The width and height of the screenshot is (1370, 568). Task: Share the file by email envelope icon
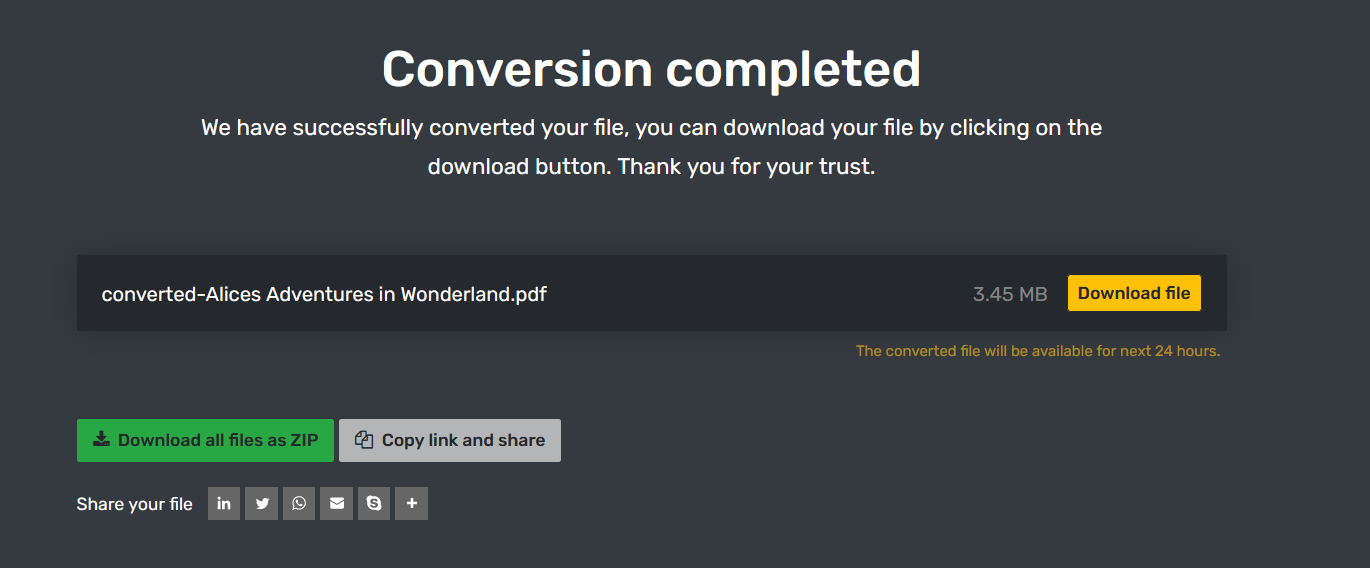click(337, 504)
